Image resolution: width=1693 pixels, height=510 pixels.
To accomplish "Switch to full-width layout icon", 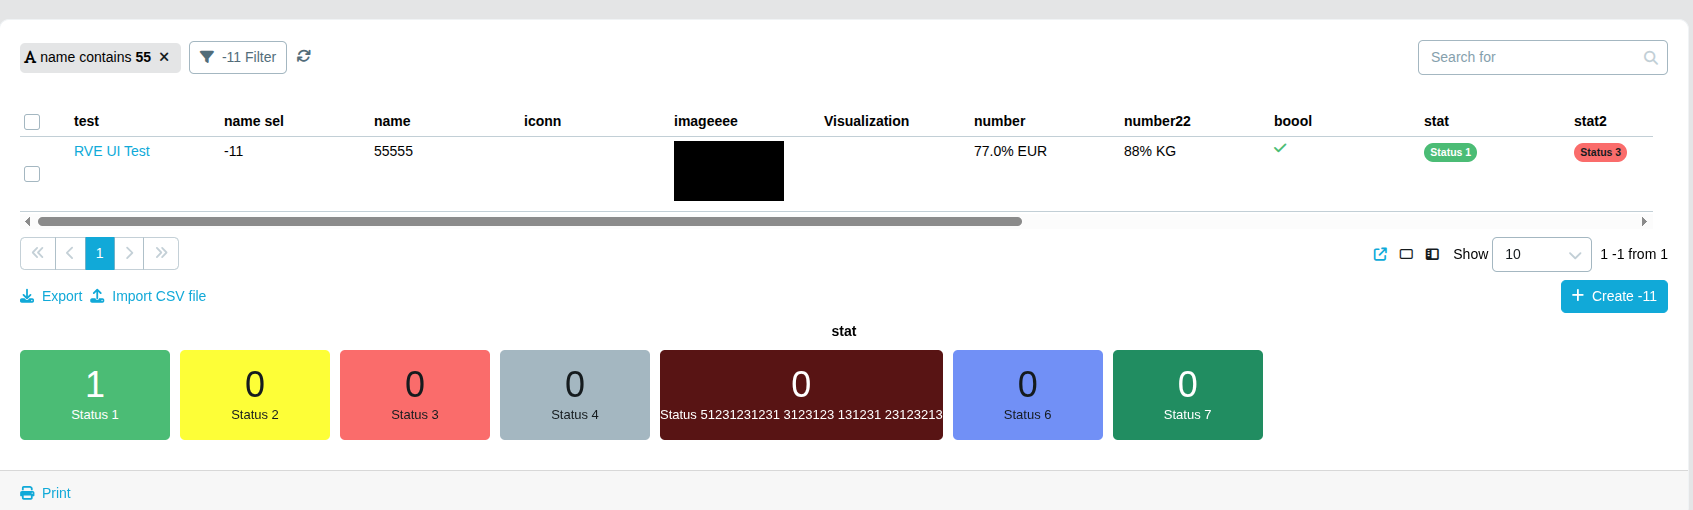I will click(1406, 254).
